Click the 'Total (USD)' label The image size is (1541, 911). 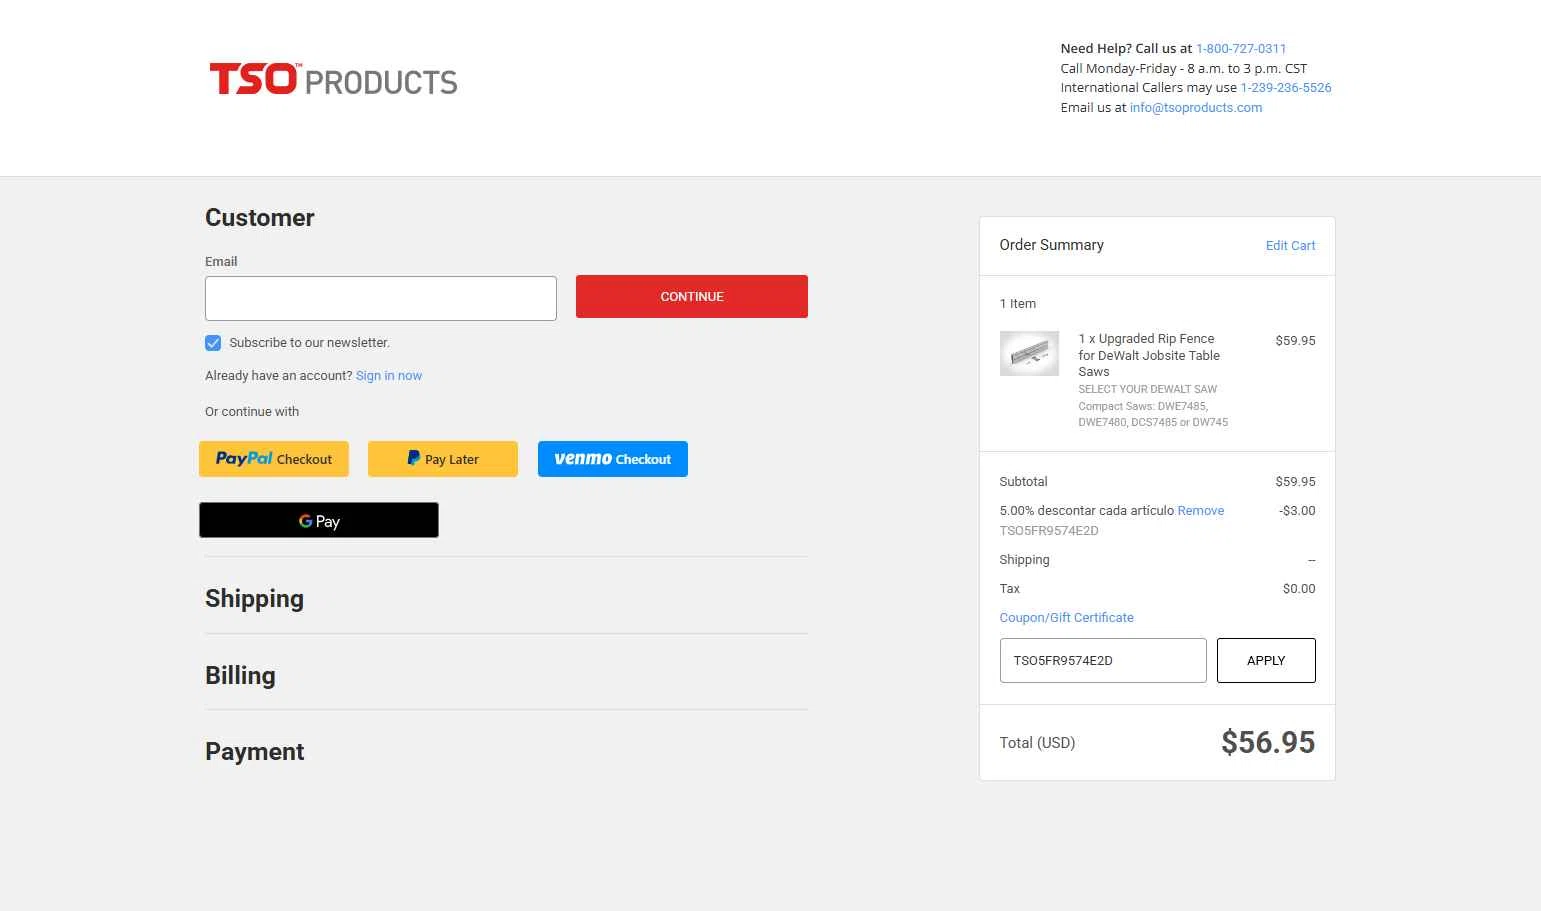[1037, 743]
